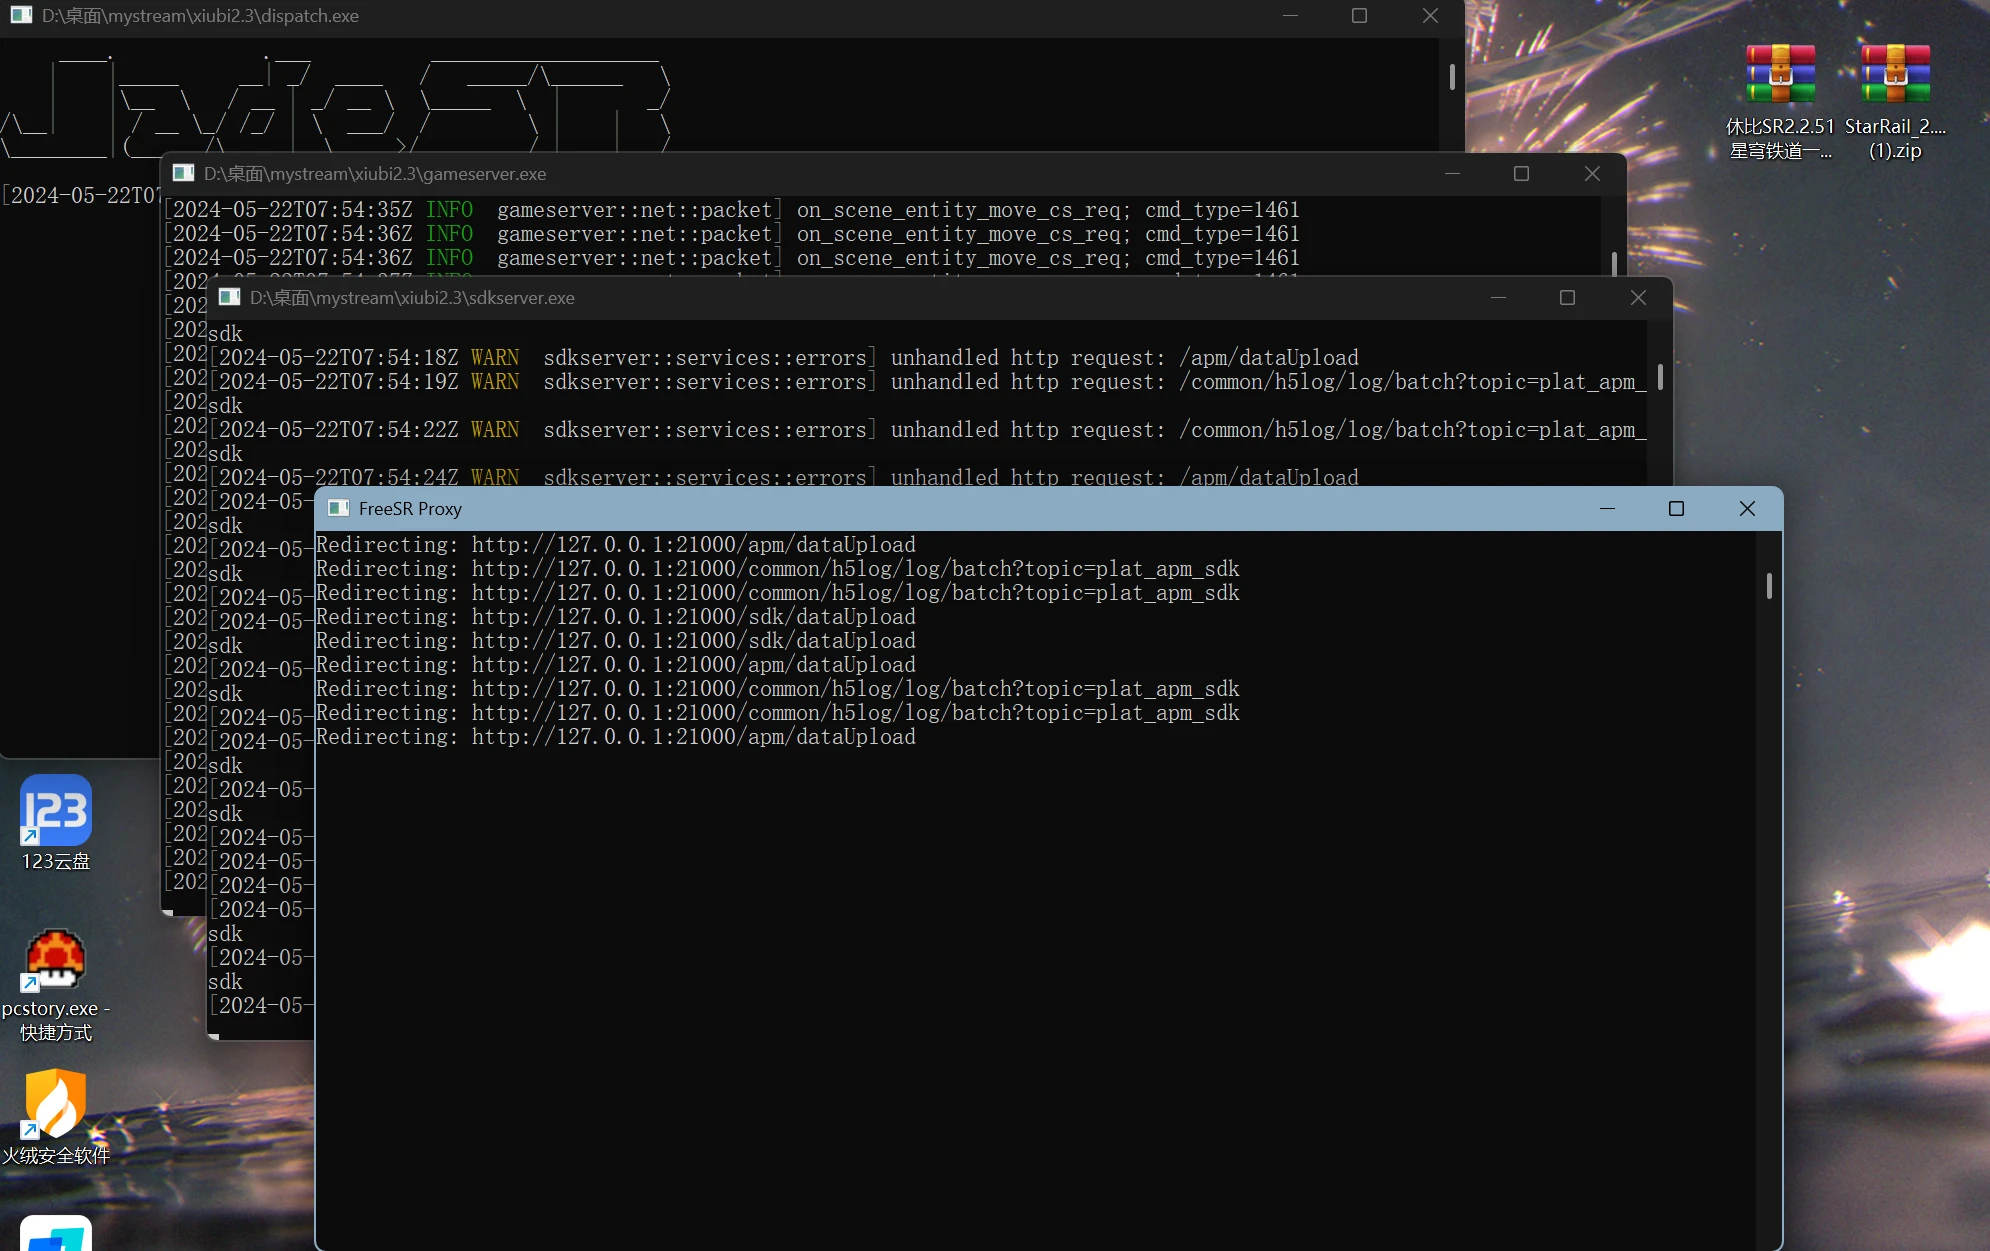
Task: Click the sdkserver.exe console scrollbar thumb
Action: (1660, 376)
